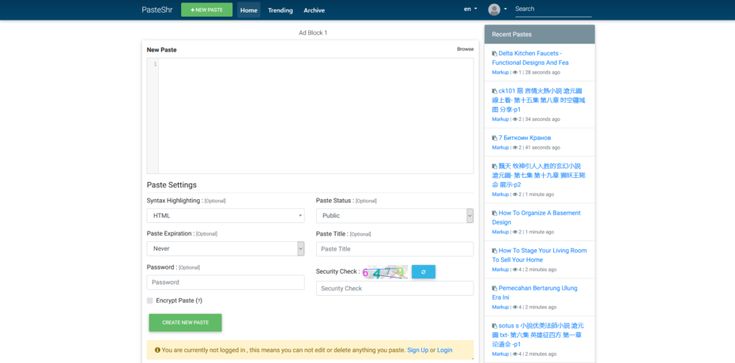Open the Home tab
The height and width of the screenshot is (363, 735).
[248, 10]
